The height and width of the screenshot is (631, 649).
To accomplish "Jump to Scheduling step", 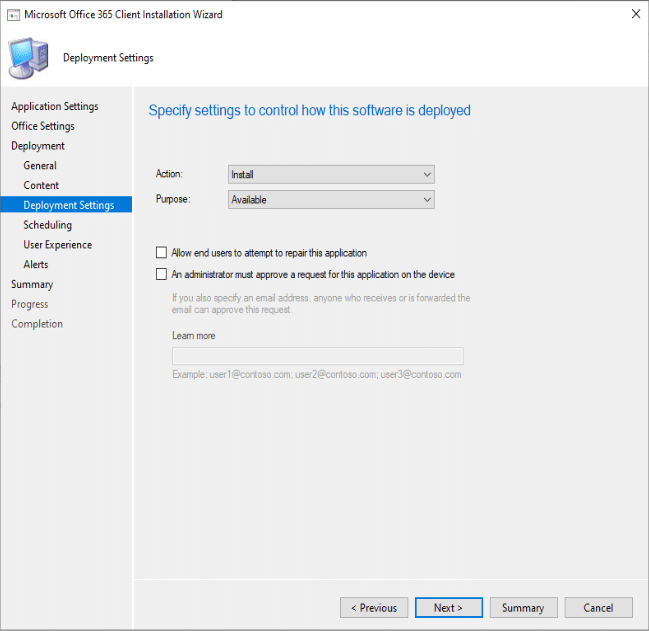I will [48, 225].
